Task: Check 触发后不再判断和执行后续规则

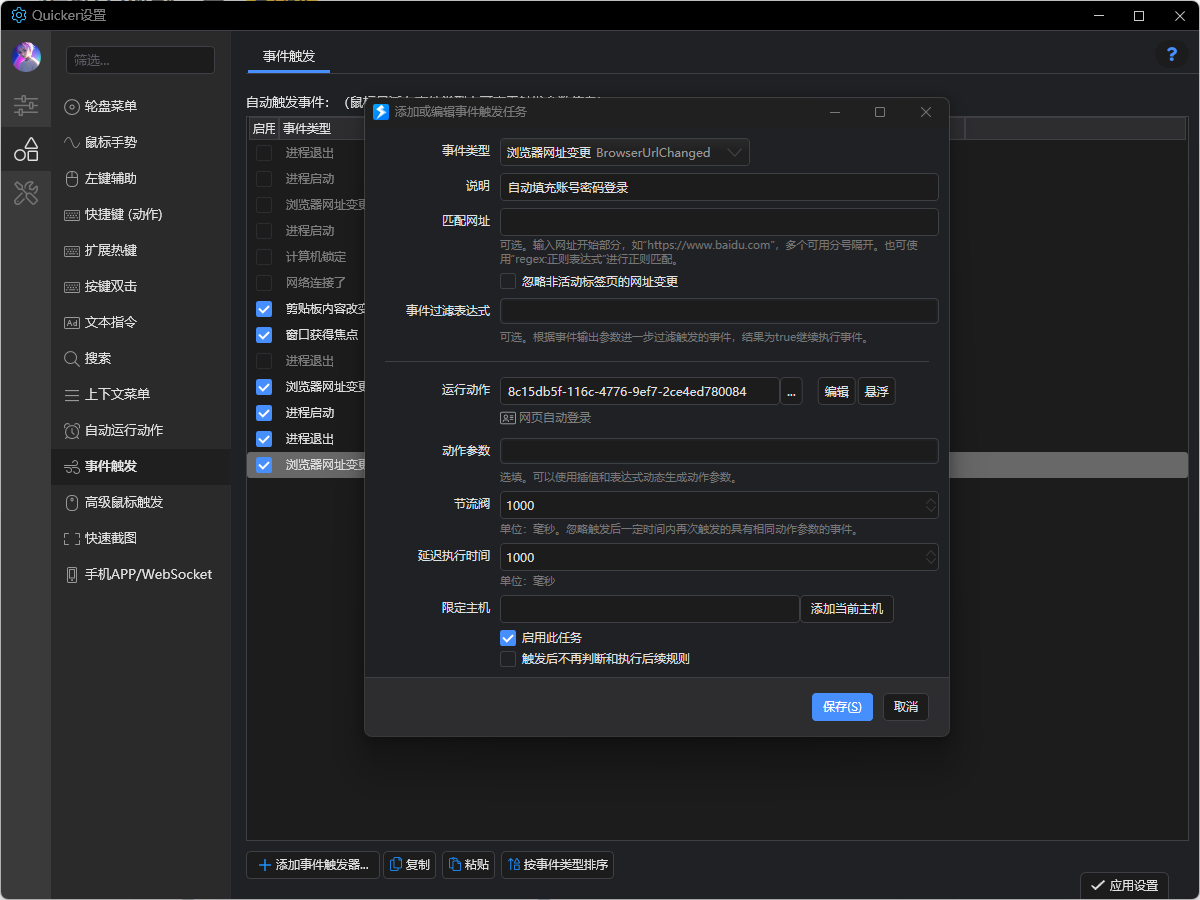Action: 508,659
